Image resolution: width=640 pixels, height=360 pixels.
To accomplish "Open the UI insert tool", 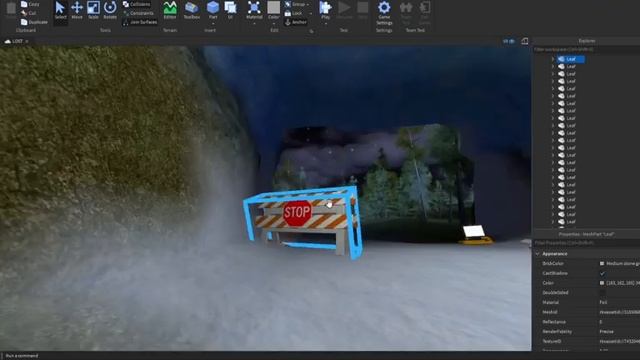I will (x=231, y=10).
